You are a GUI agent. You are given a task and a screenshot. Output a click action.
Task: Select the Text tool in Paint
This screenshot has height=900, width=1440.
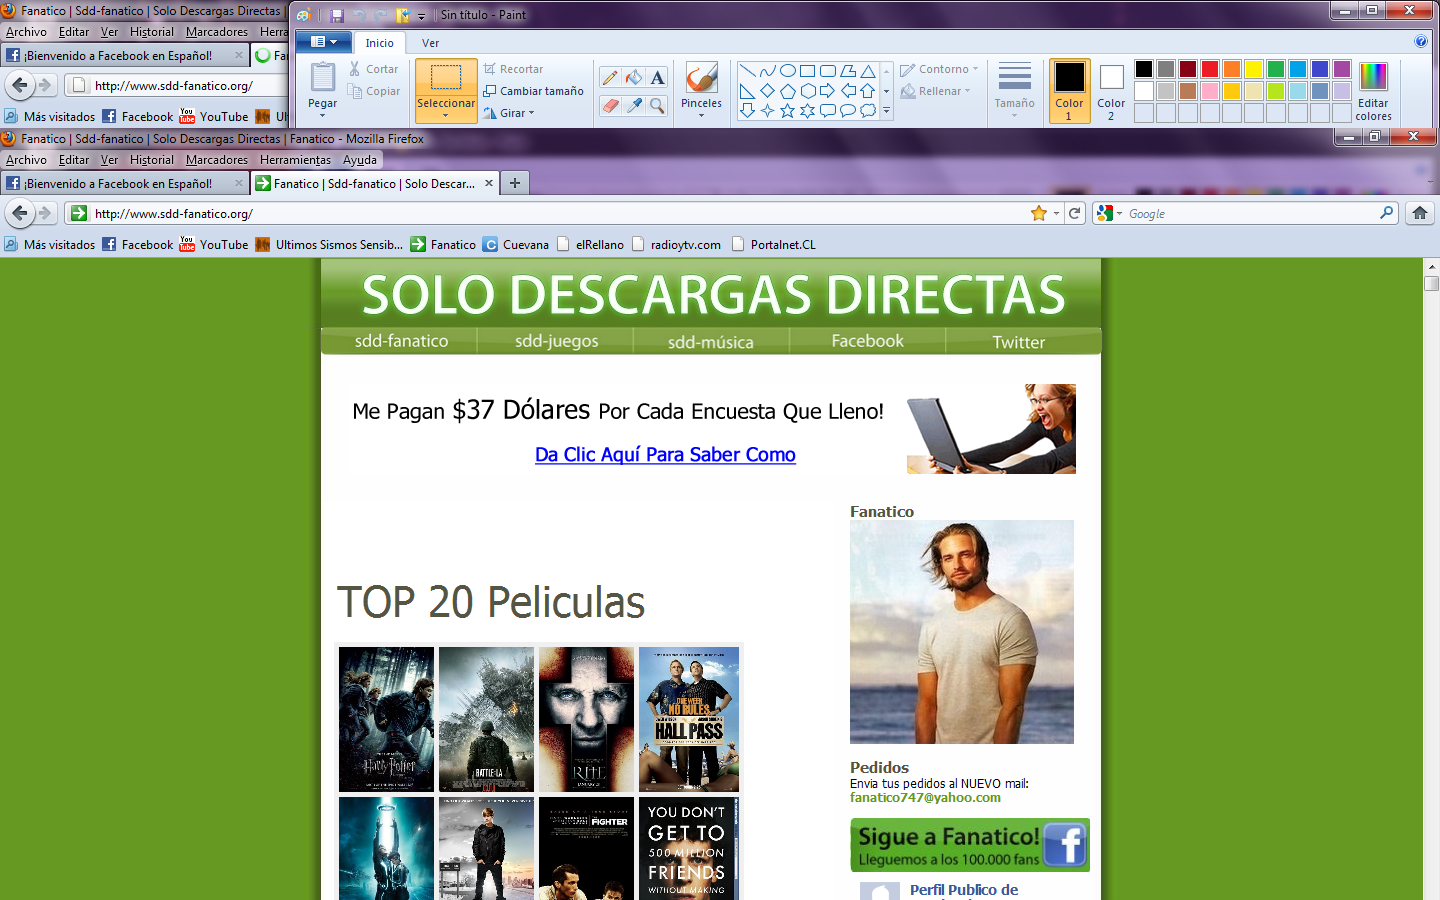(x=657, y=78)
